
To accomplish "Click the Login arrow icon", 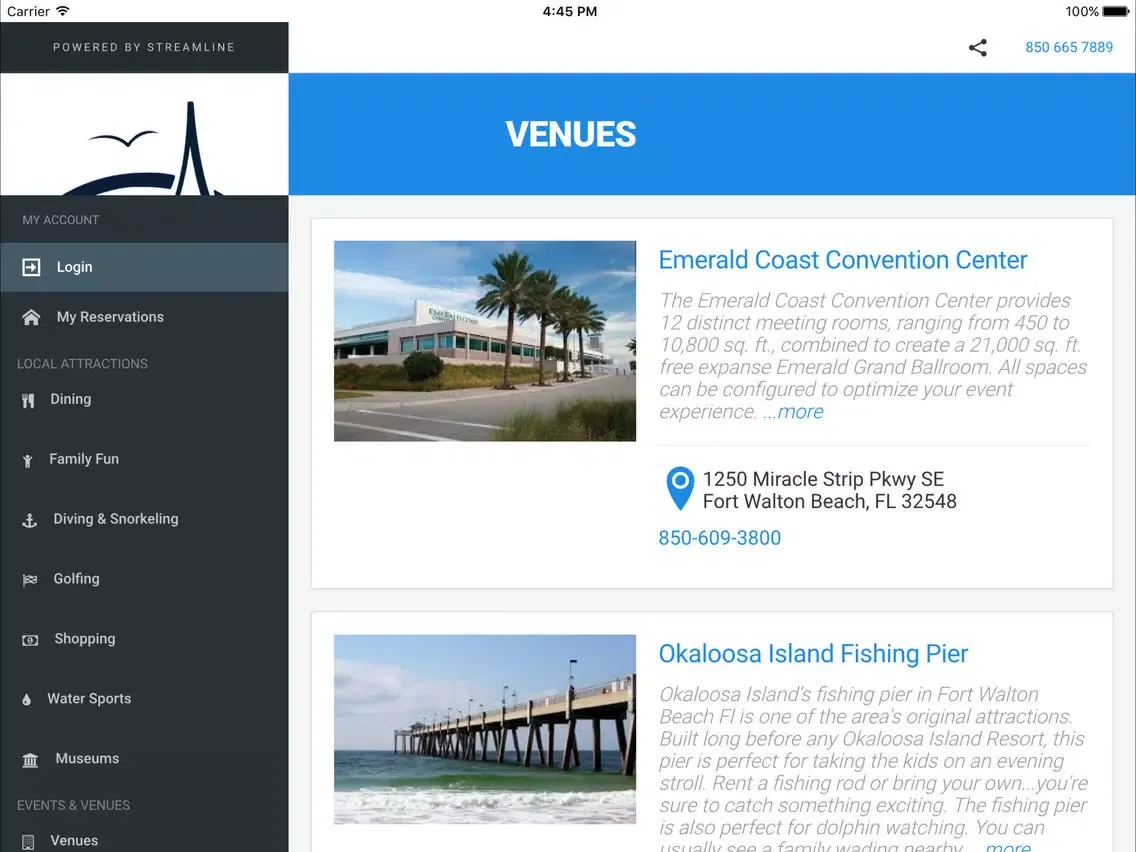I will point(31,267).
